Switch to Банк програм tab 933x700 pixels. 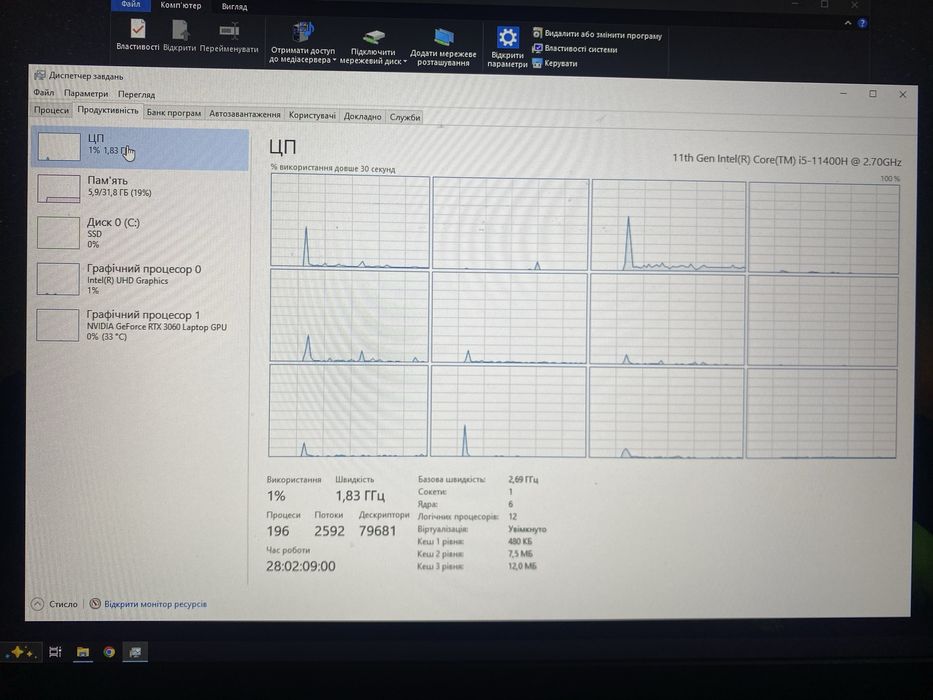[174, 112]
